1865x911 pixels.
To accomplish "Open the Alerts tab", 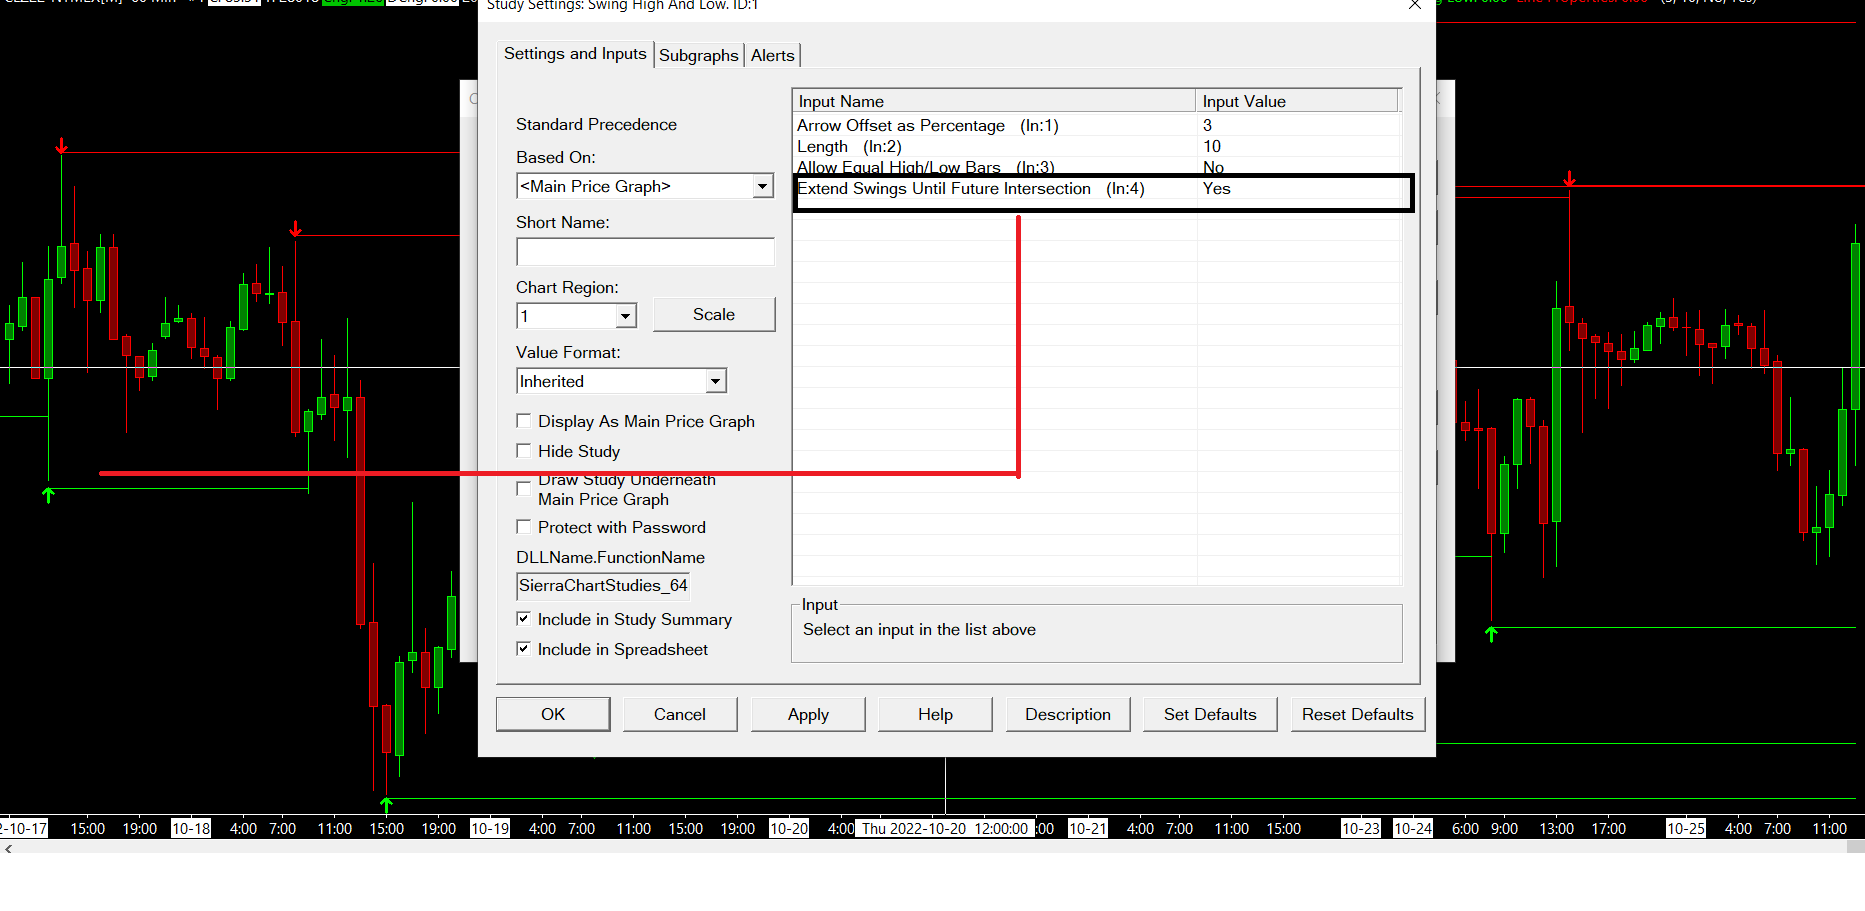I will tap(772, 56).
